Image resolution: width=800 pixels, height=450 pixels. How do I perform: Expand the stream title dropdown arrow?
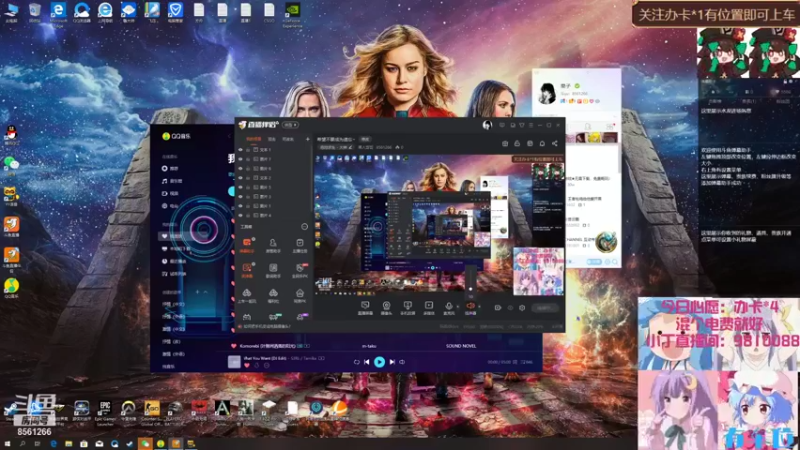pos(353,139)
